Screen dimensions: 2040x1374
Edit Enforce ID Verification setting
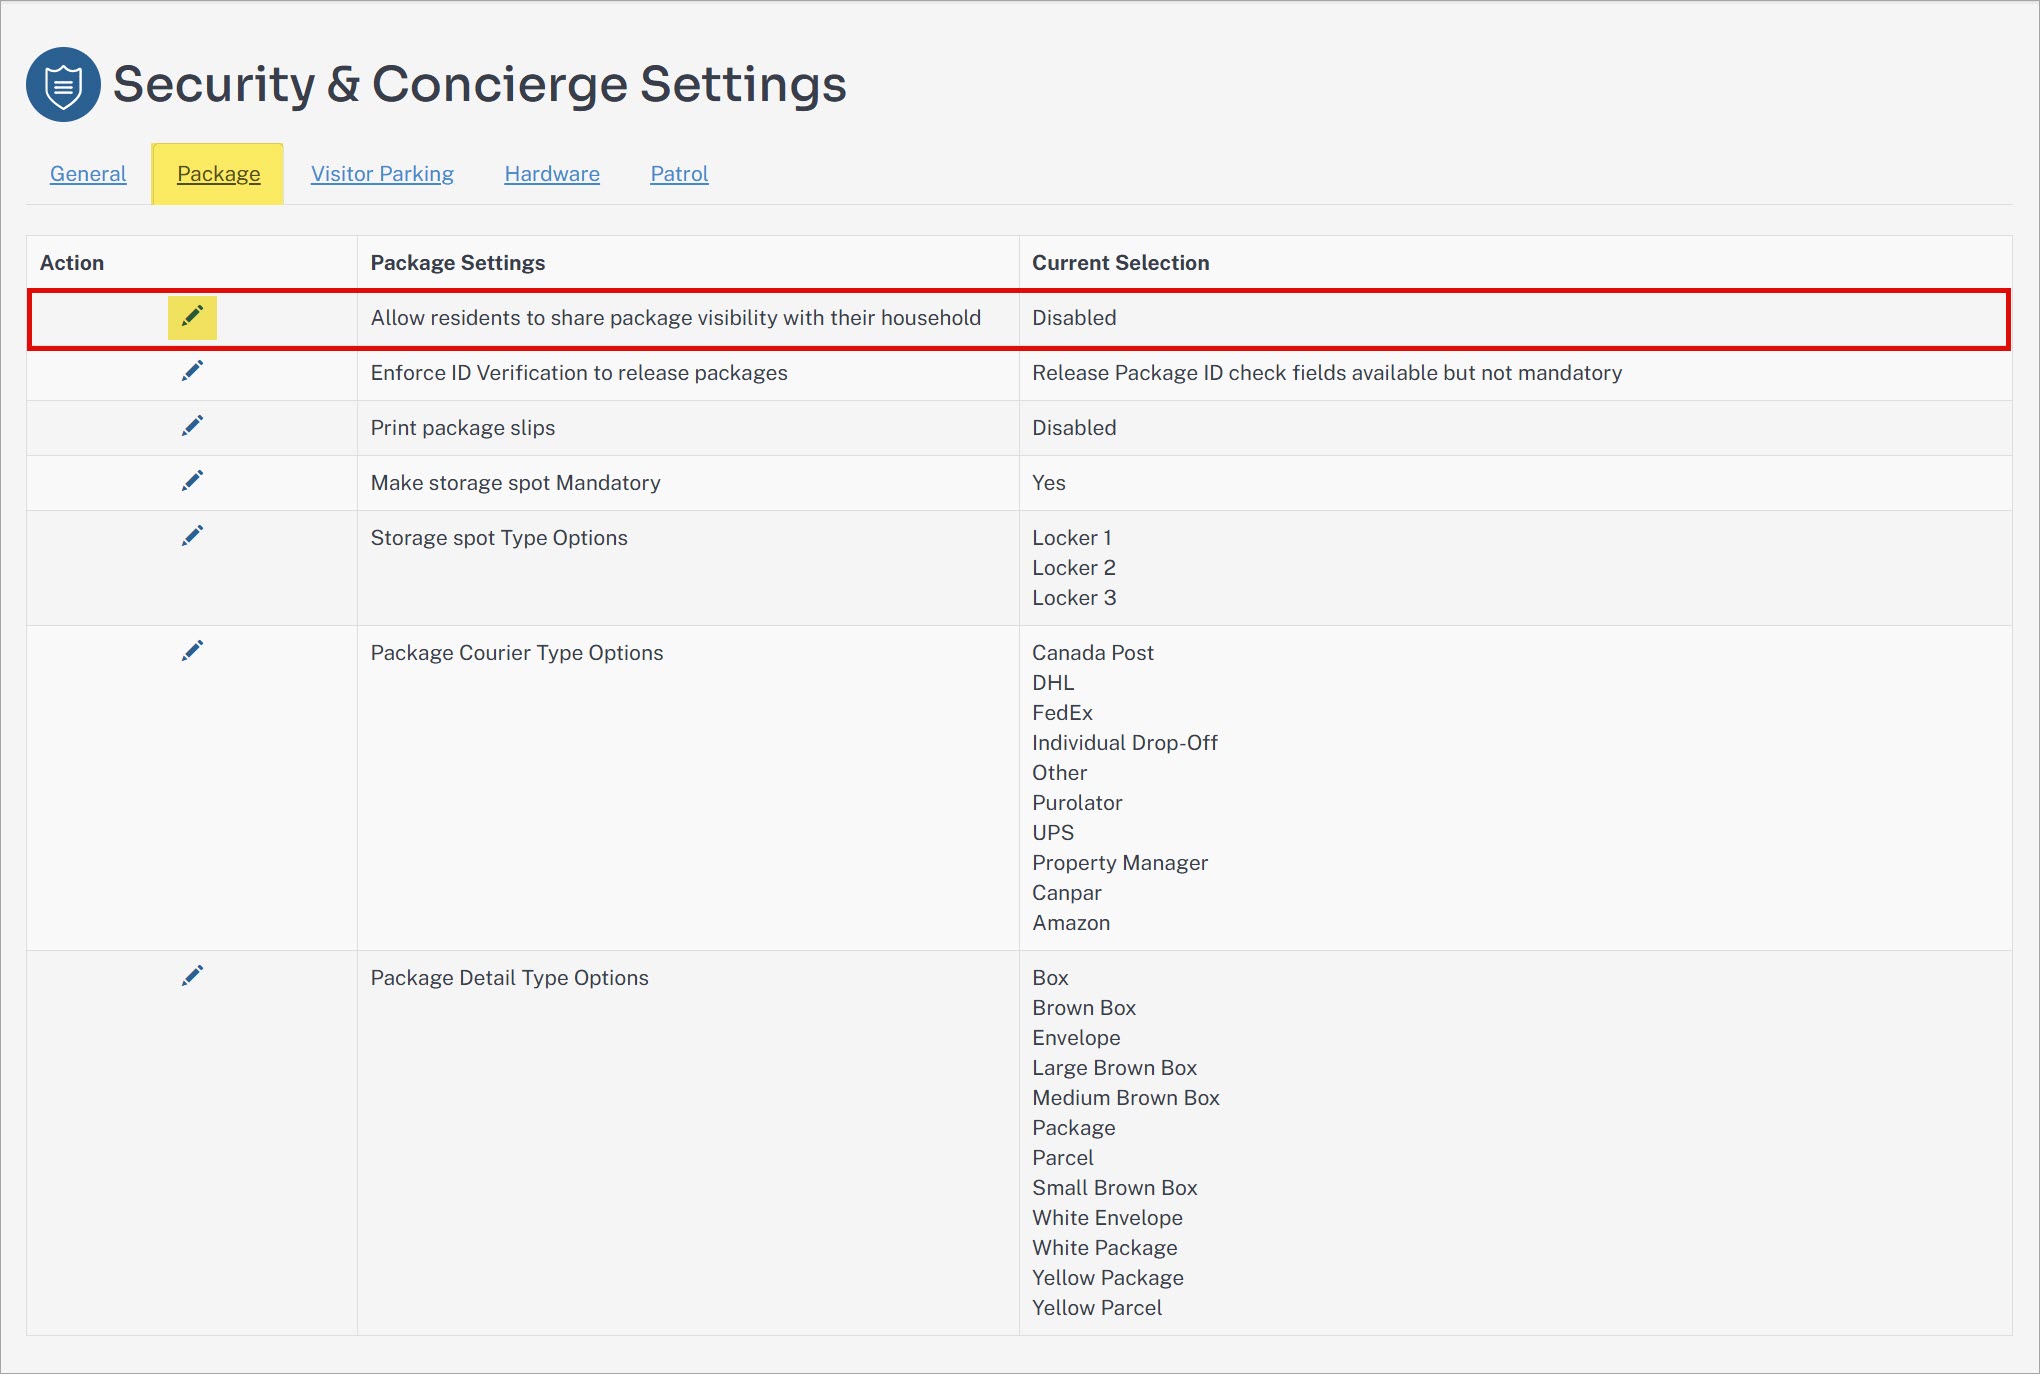click(x=192, y=371)
